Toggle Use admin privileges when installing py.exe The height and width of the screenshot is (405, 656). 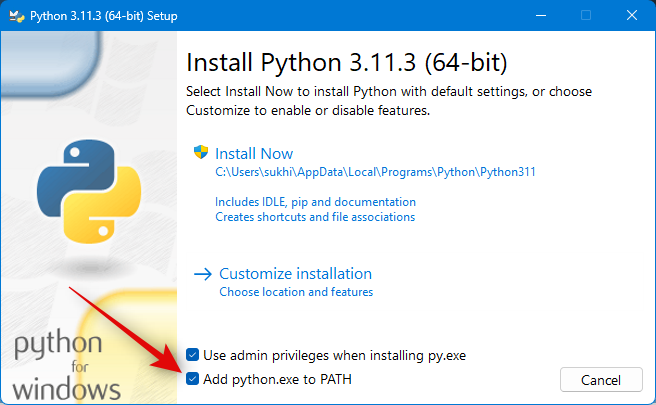click(x=192, y=355)
